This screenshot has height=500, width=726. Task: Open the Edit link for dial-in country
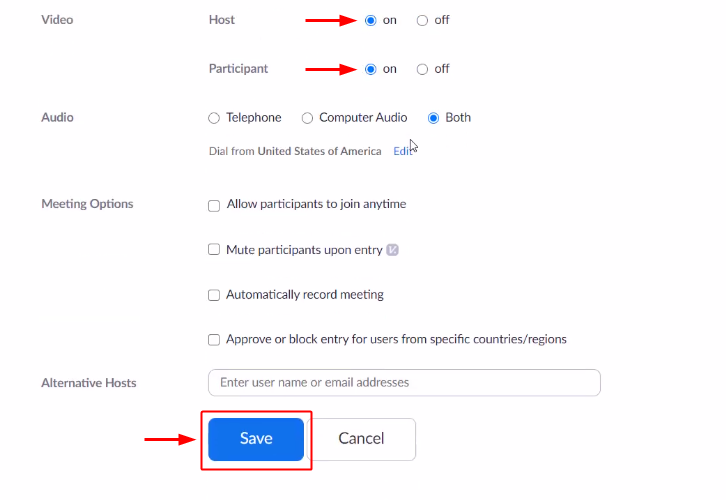pyautogui.click(x=402, y=151)
